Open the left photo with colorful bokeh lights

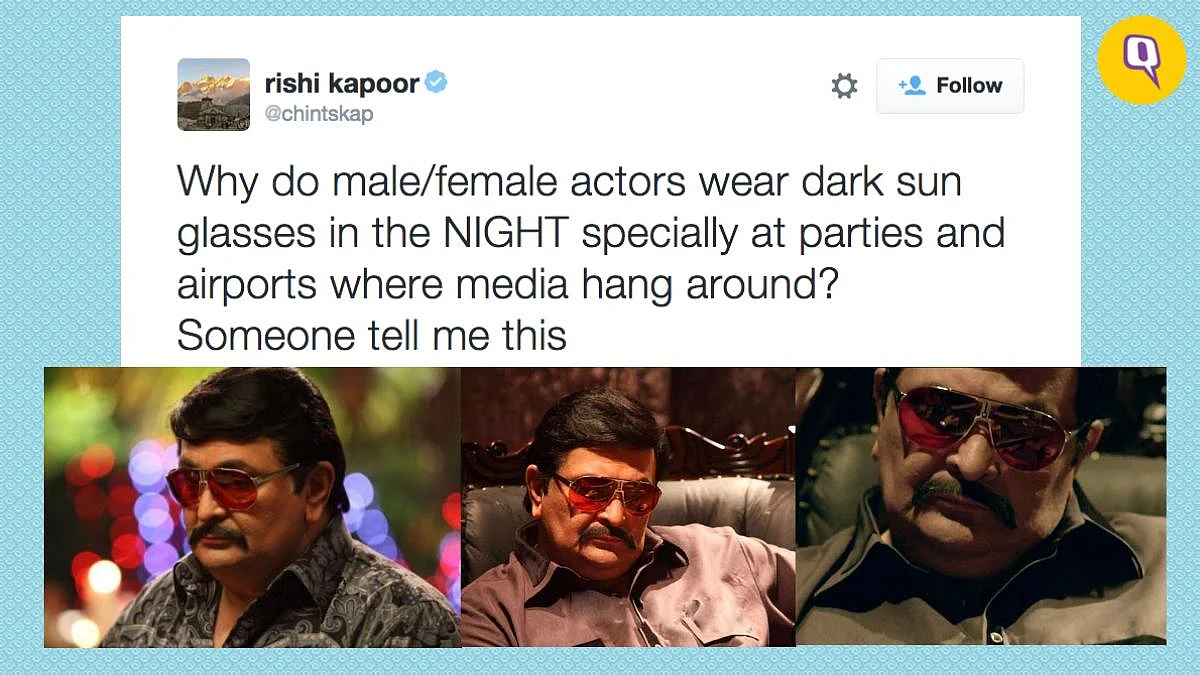252,508
